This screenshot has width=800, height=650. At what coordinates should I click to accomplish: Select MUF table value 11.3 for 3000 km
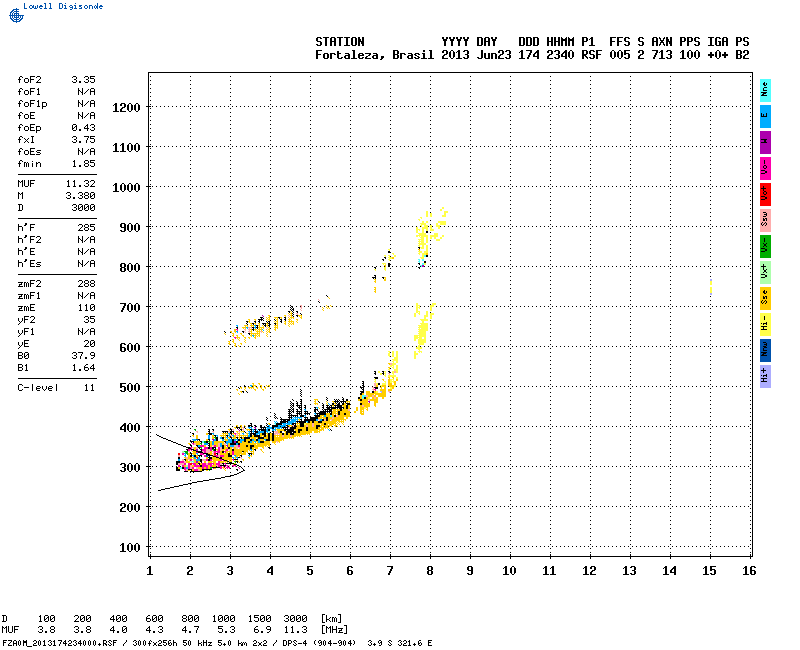[295, 630]
